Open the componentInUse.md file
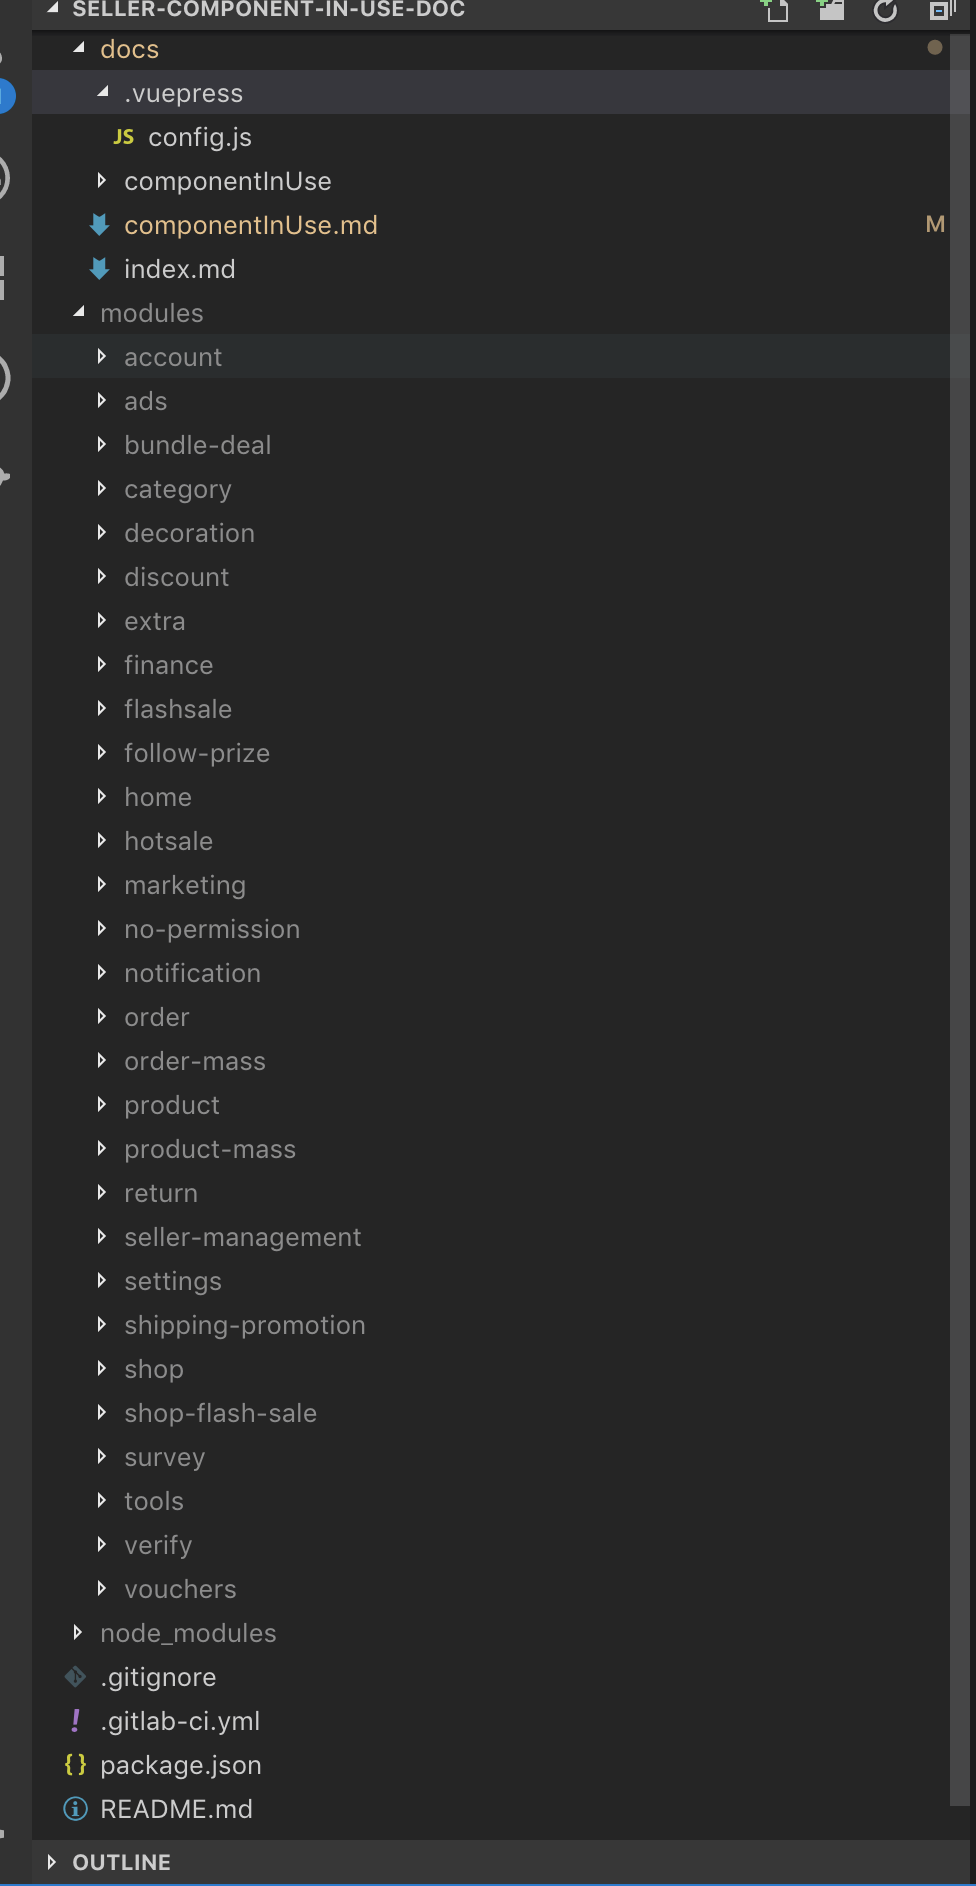Screen dimensions: 976x1886 tap(250, 225)
